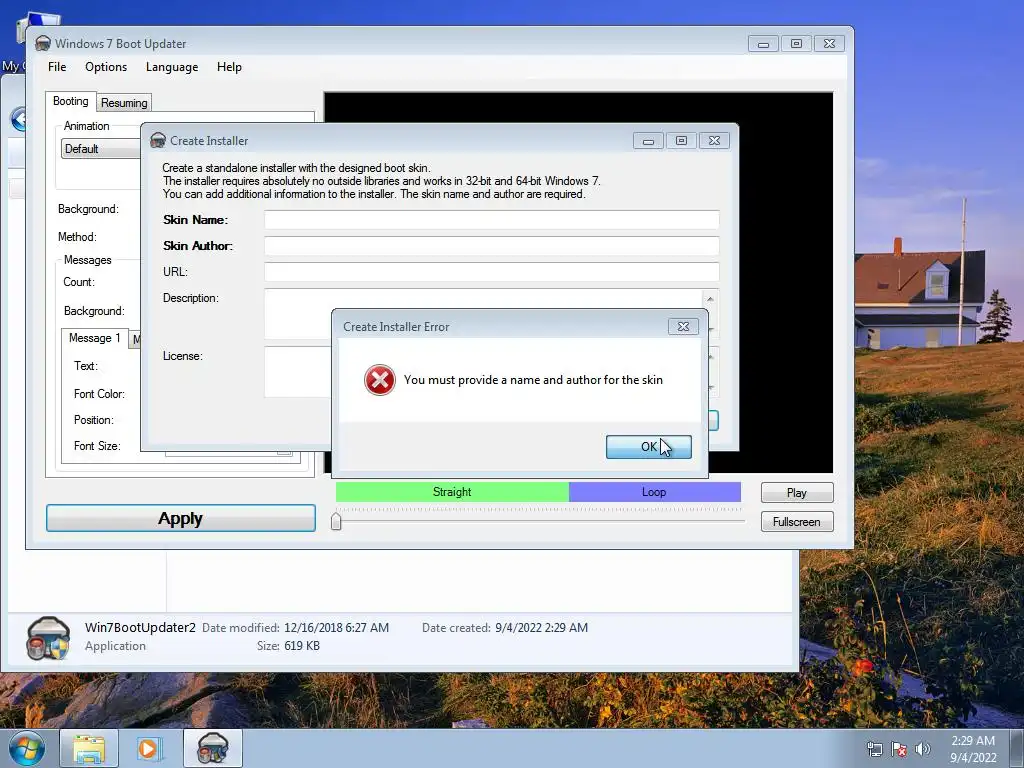Click the Date modified value 12/16/2018 6:27 AM

tap(336, 628)
